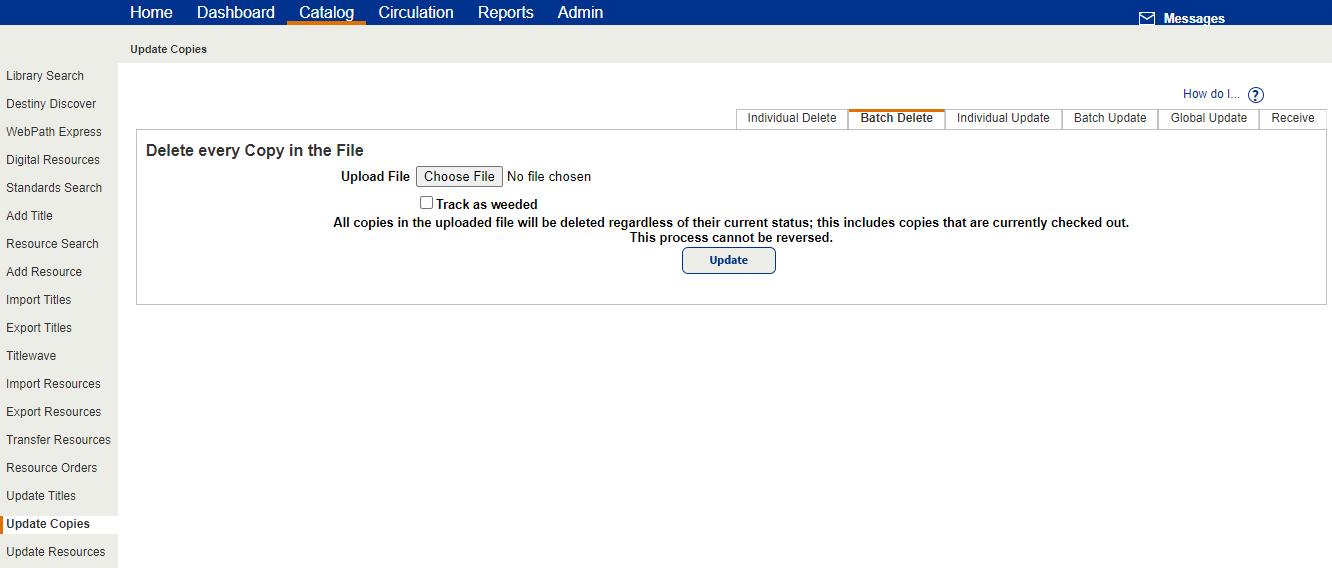Go to Update Resources in sidebar

56,552
